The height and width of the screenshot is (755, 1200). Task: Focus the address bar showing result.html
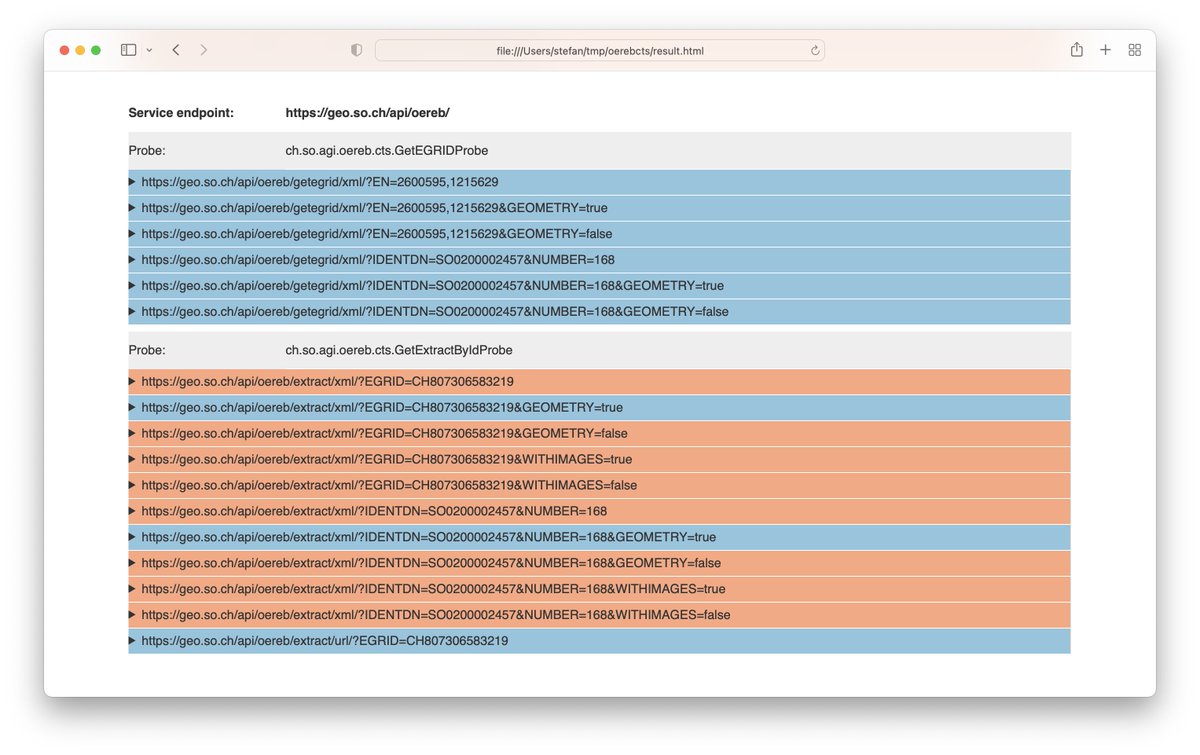point(600,50)
